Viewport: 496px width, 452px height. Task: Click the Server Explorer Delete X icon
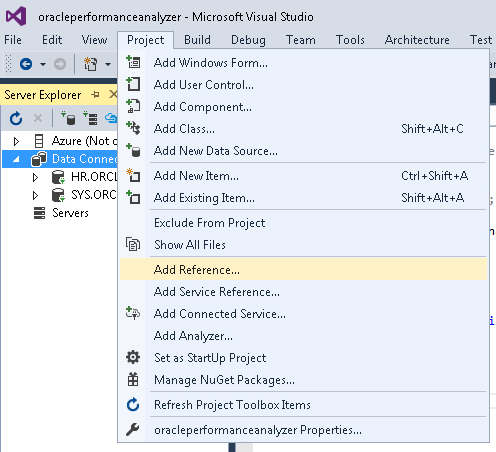click(x=38, y=118)
